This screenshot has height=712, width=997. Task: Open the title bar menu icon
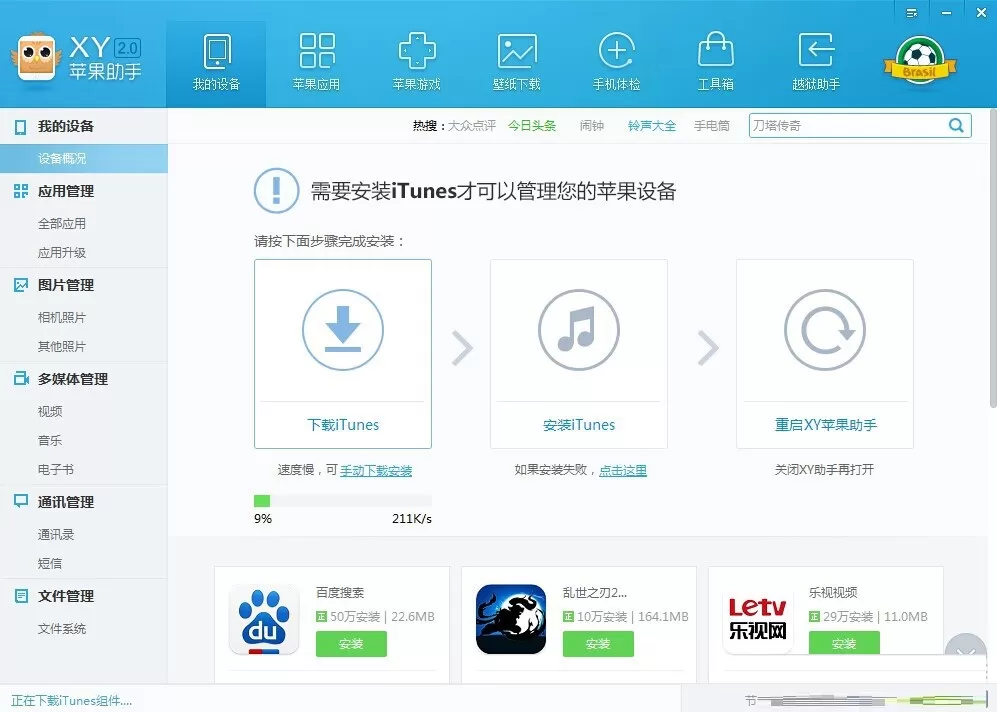click(x=912, y=13)
